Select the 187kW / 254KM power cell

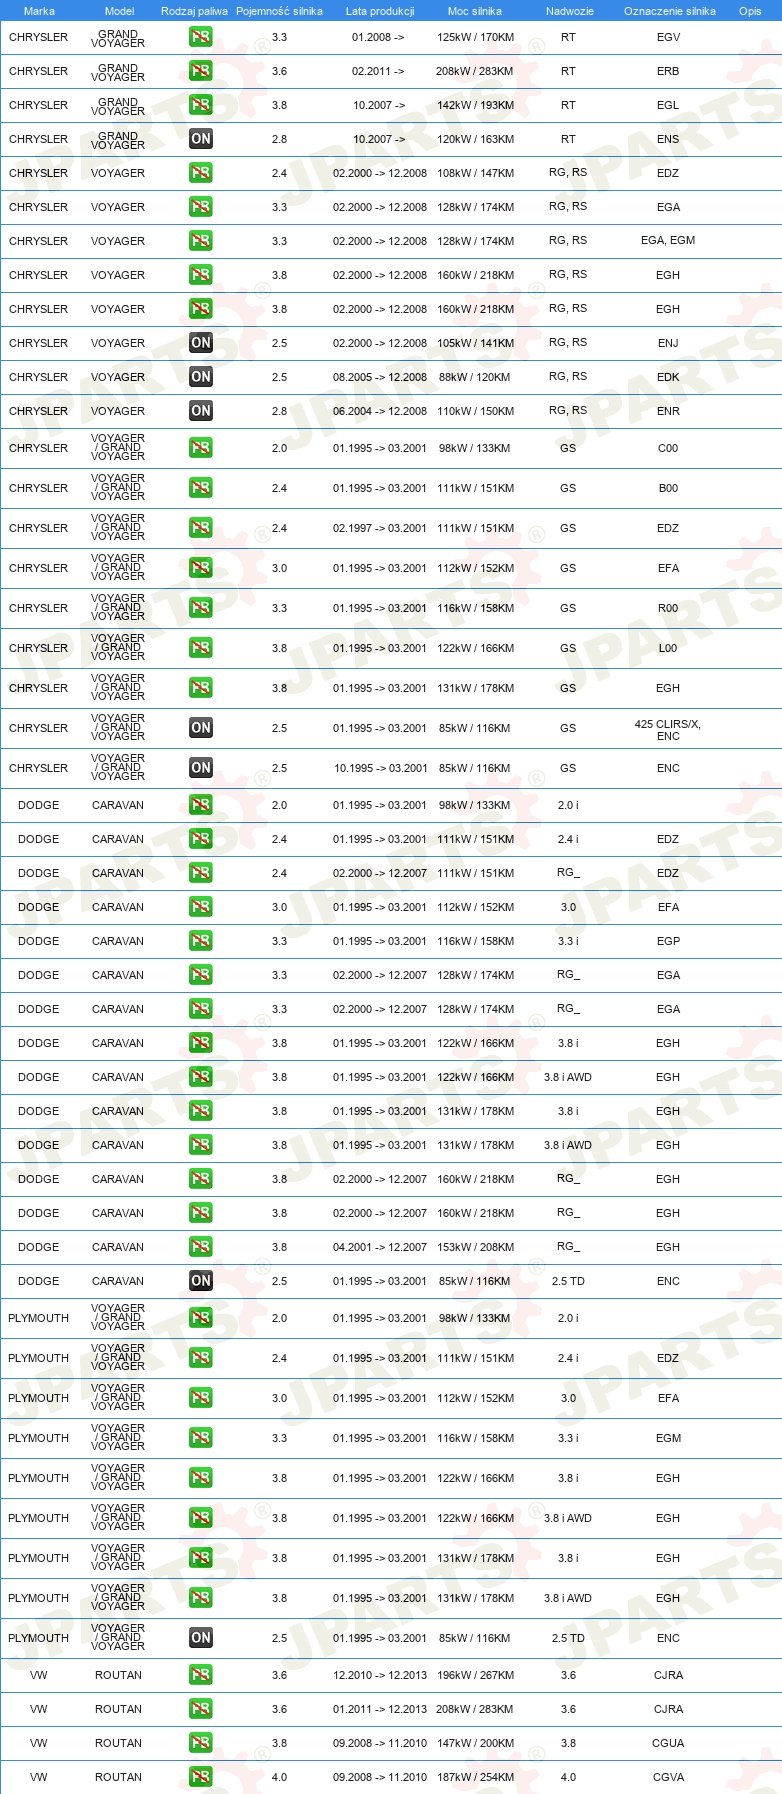point(475,1777)
